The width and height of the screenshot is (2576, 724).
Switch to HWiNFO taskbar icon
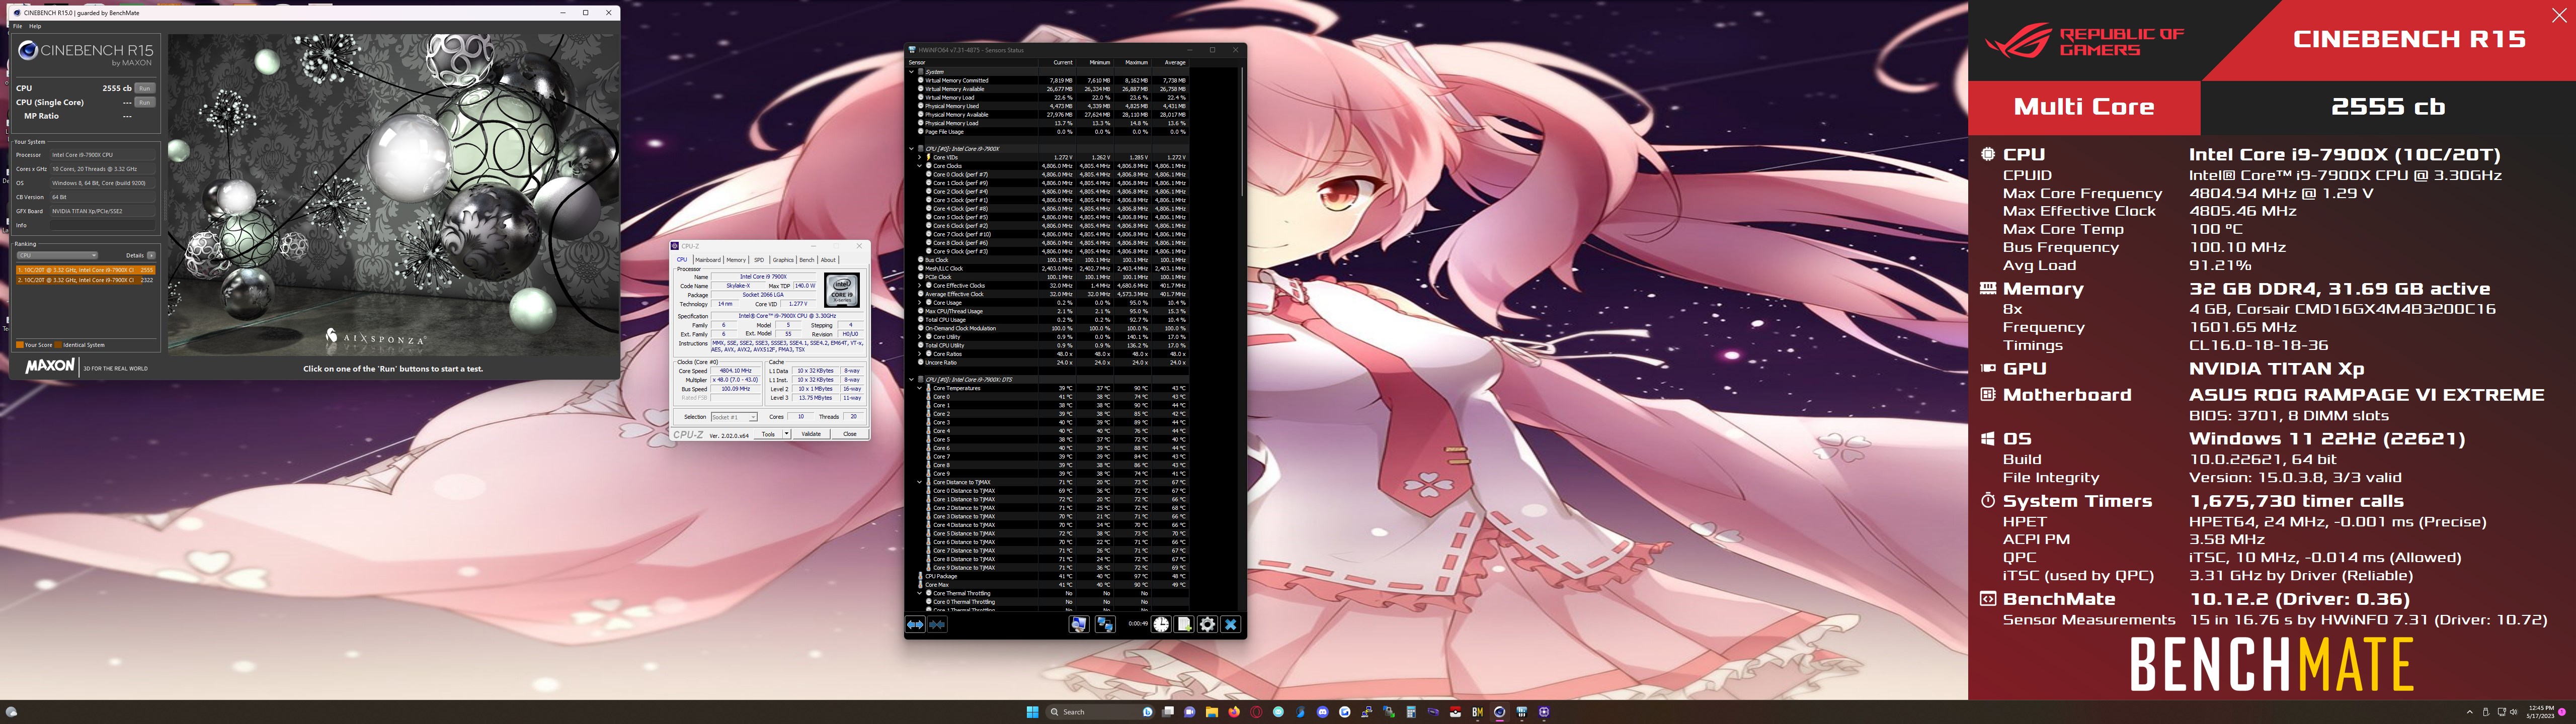click(1522, 712)
